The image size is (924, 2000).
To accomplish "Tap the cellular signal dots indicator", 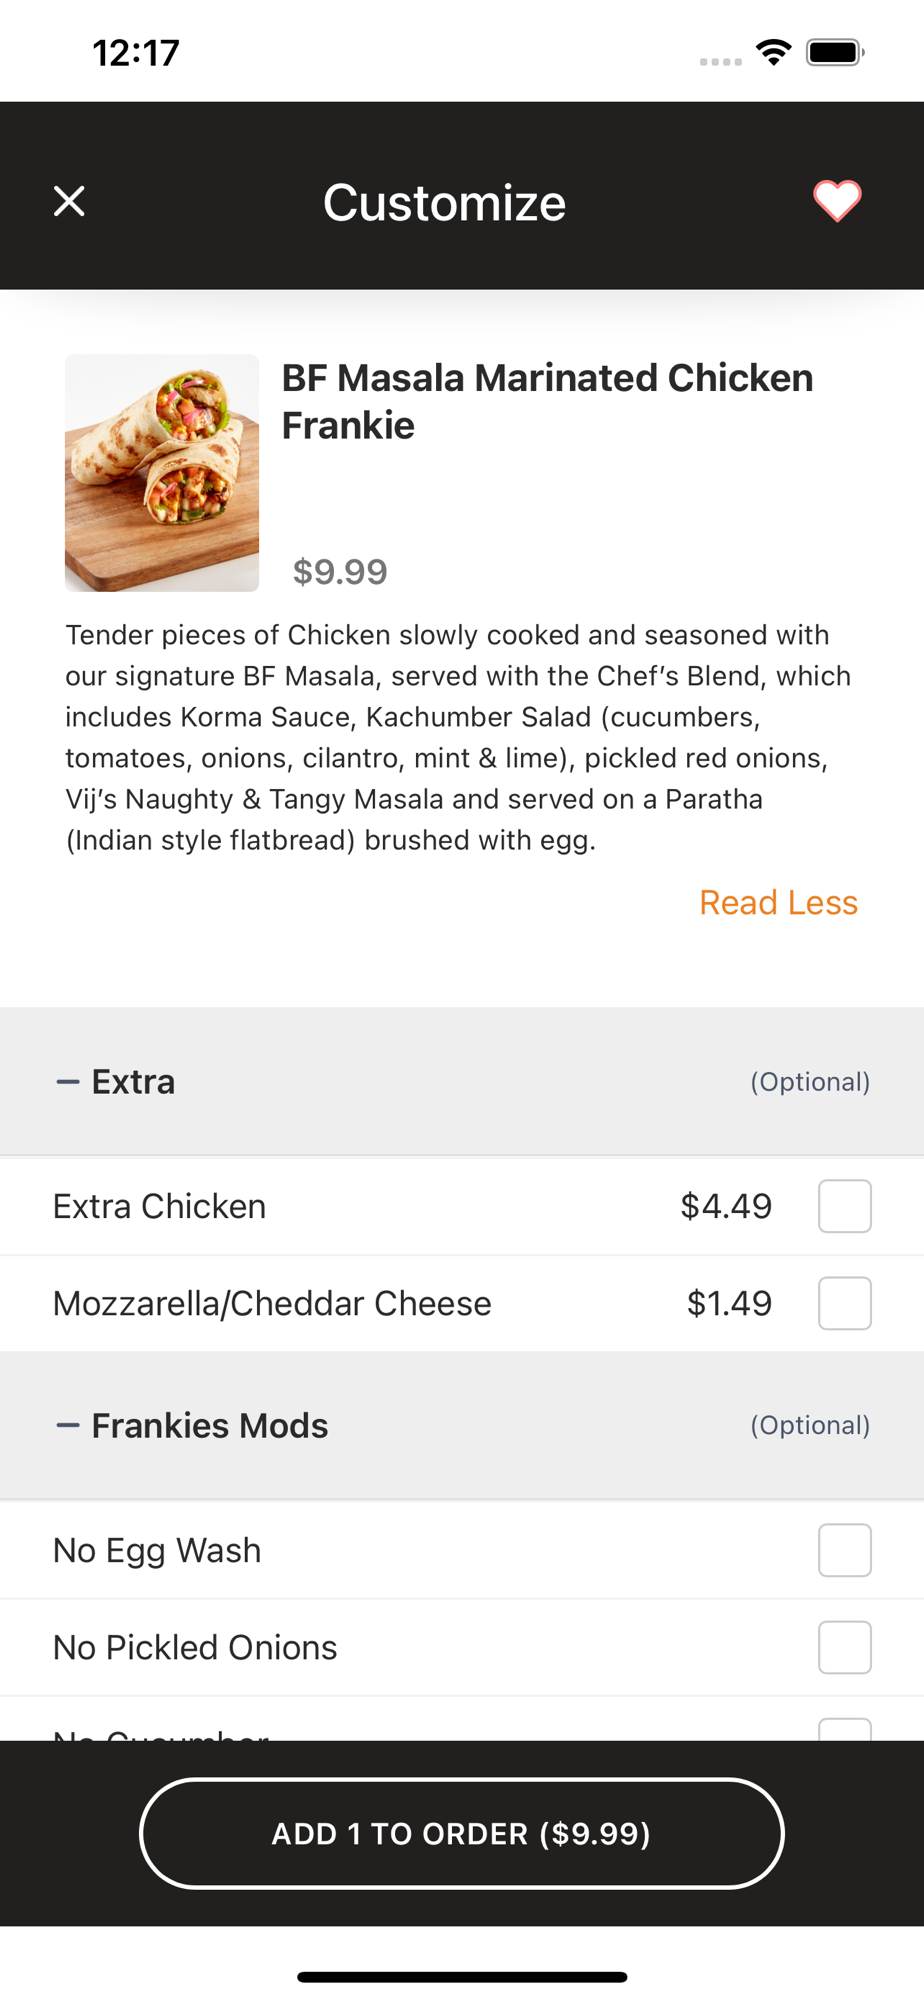I will 720,61.
